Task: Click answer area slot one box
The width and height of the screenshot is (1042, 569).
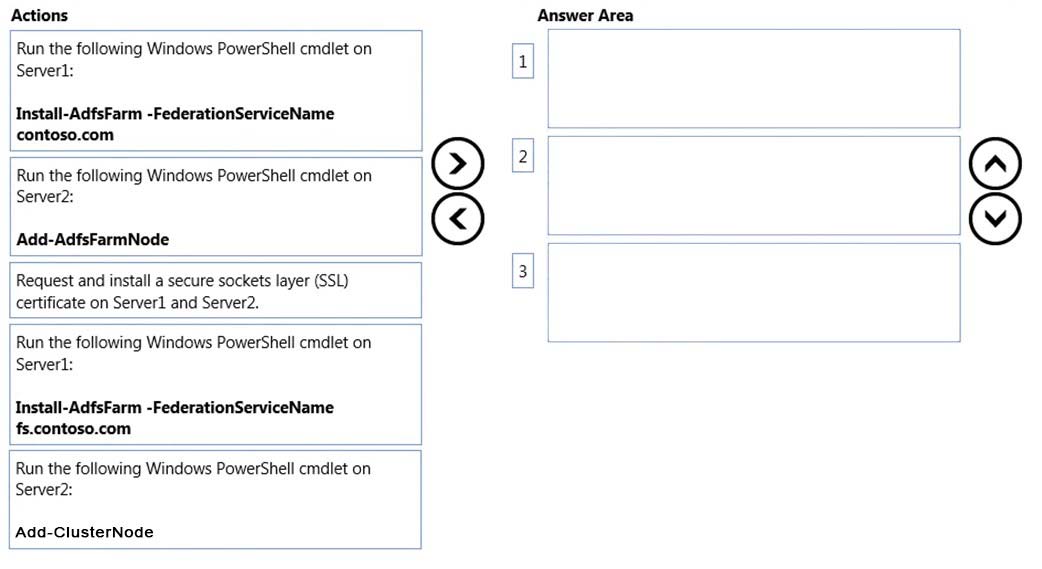Action: 754,78
